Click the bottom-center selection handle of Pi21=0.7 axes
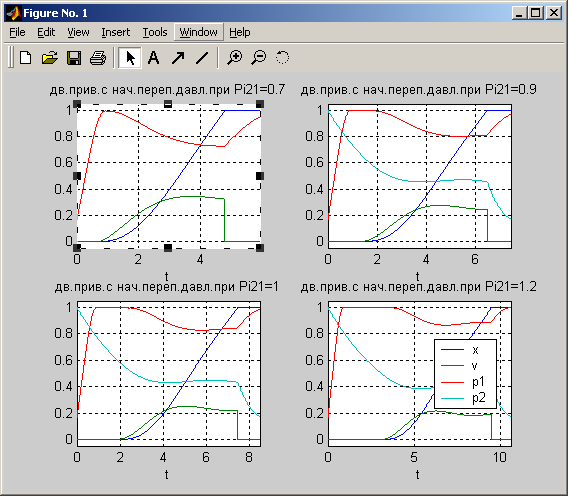568x496 pixels. [x=168, y=248]
